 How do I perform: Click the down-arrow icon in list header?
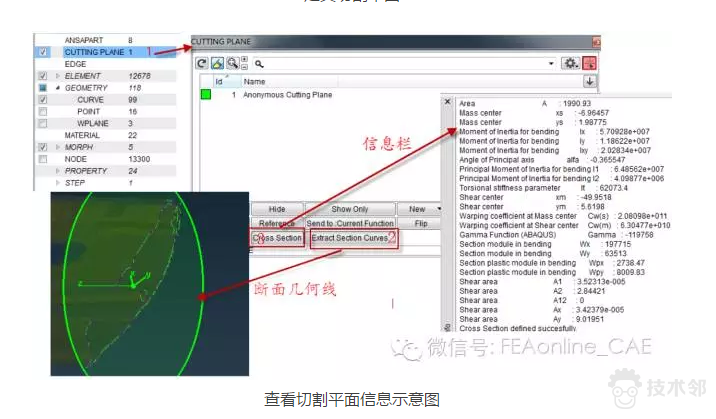(x=589, y=81)
